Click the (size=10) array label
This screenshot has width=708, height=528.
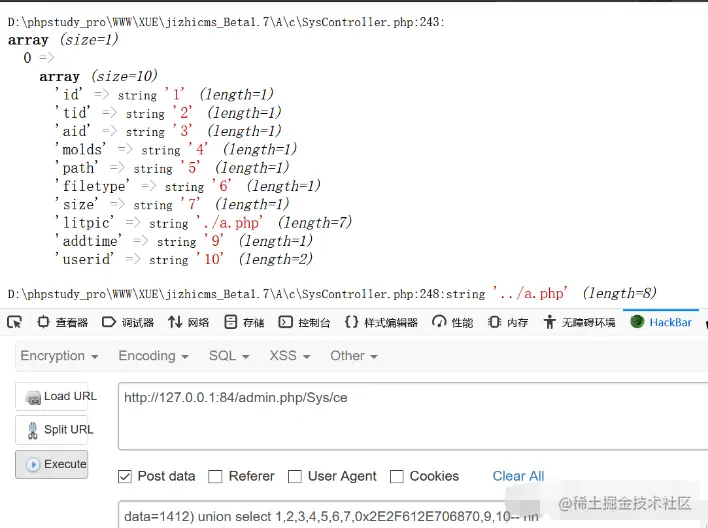point(124,76)
